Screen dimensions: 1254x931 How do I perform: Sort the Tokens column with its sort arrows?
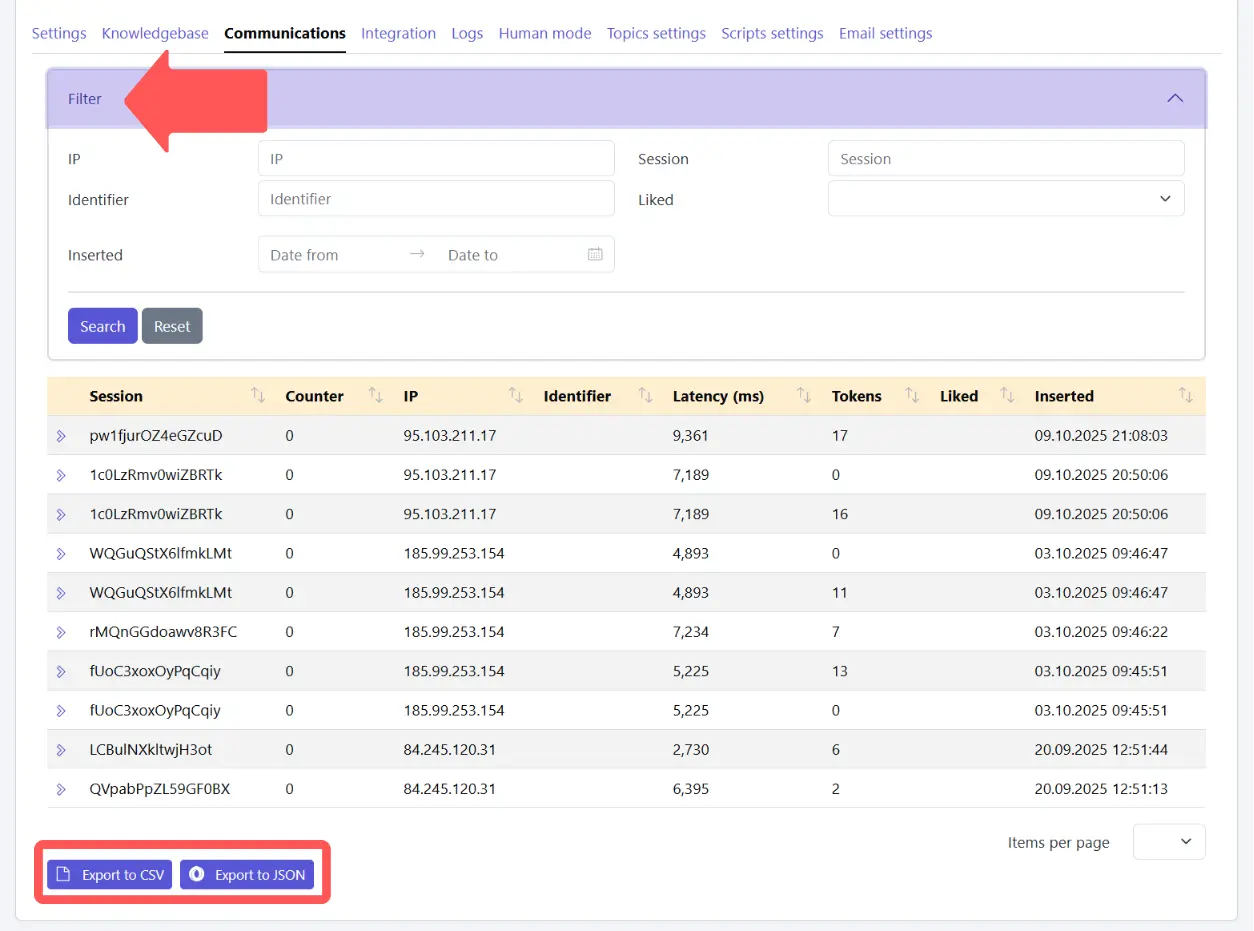point(910,395)
